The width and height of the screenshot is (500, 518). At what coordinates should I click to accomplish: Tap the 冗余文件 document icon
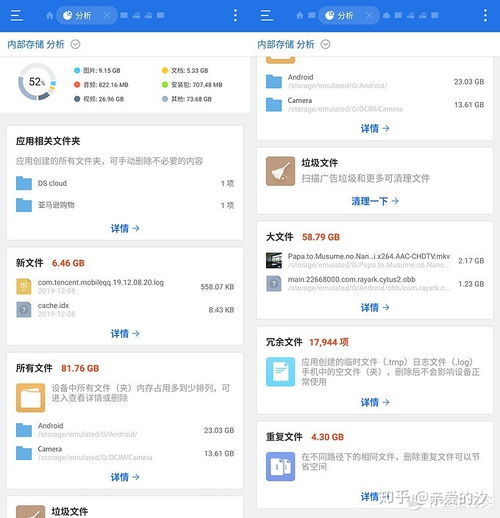280,372
